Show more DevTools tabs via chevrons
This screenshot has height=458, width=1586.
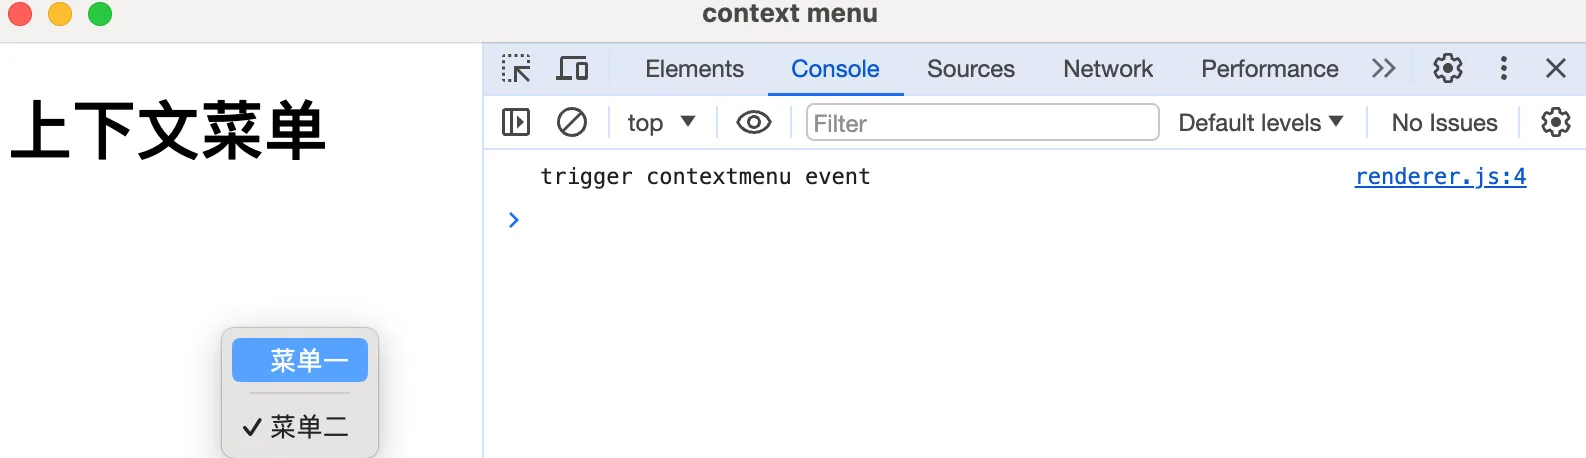click(x=1383, y=69)
